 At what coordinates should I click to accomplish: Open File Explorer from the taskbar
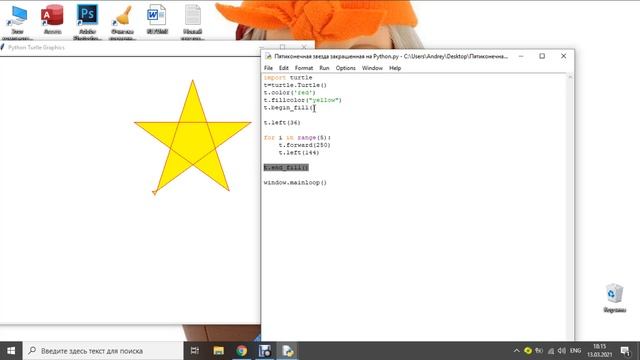click(x=218, y=351)
